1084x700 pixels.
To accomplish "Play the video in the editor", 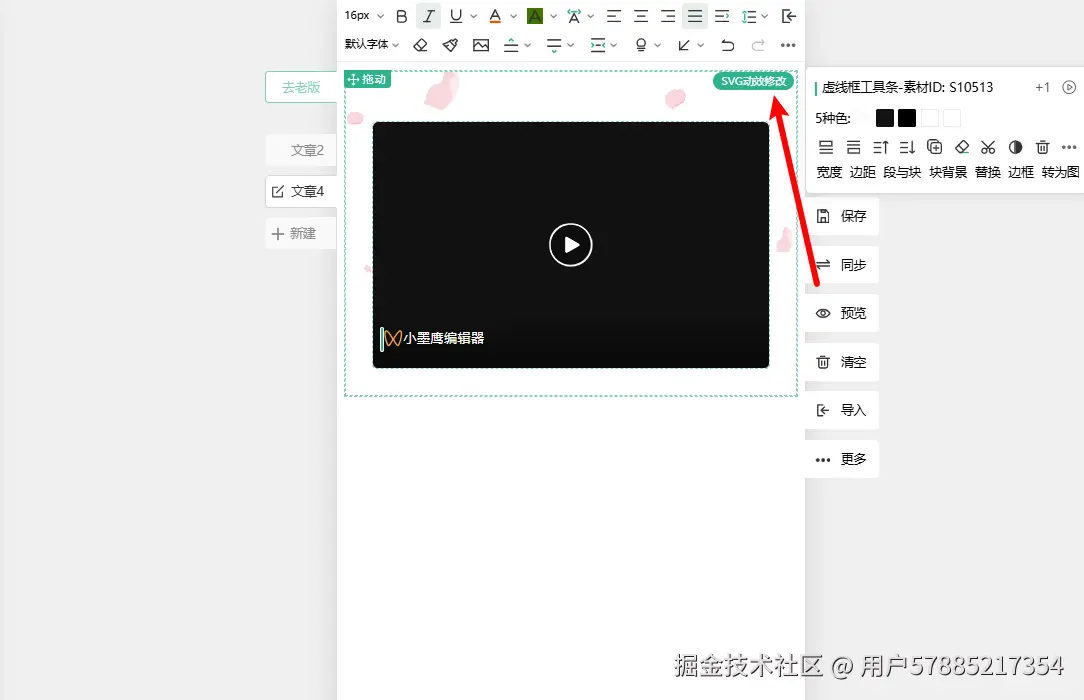I will tap(570, 245).
